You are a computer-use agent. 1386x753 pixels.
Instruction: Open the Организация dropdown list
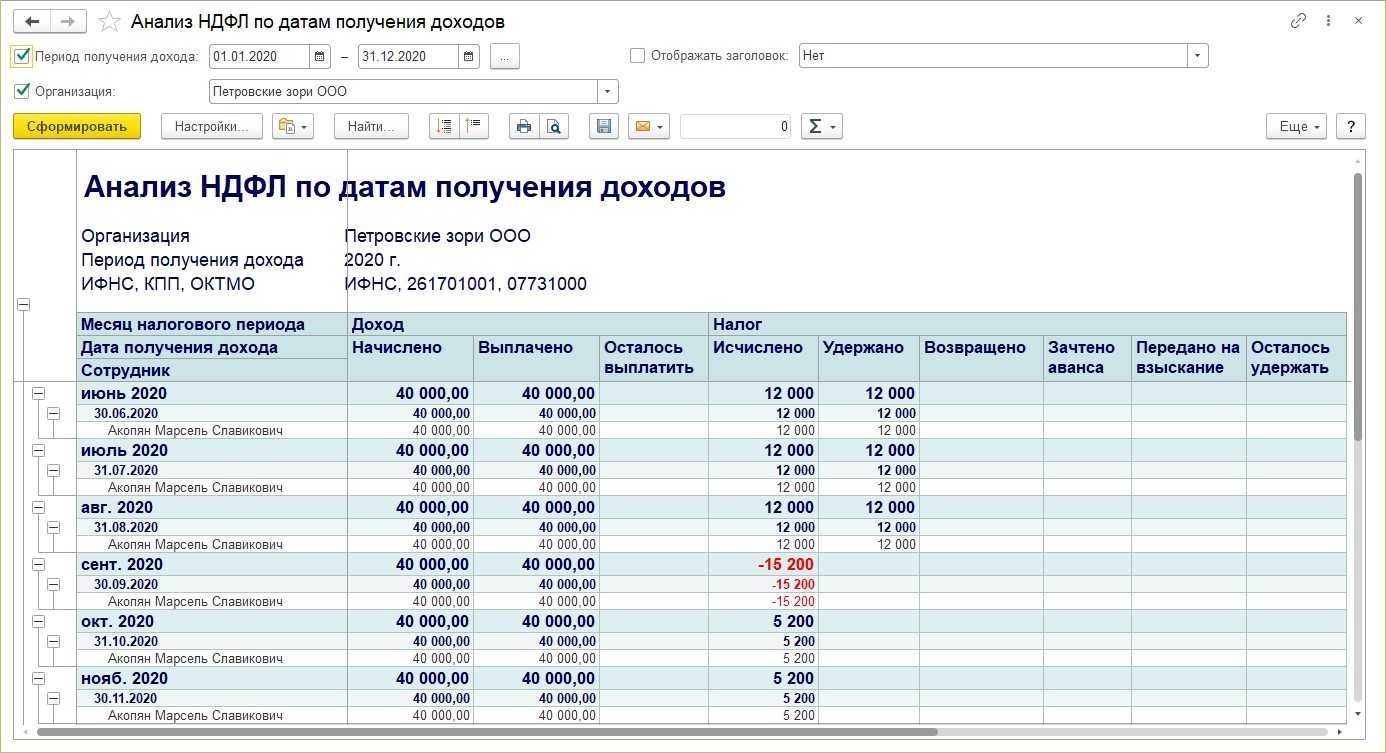tap(608, 92)
